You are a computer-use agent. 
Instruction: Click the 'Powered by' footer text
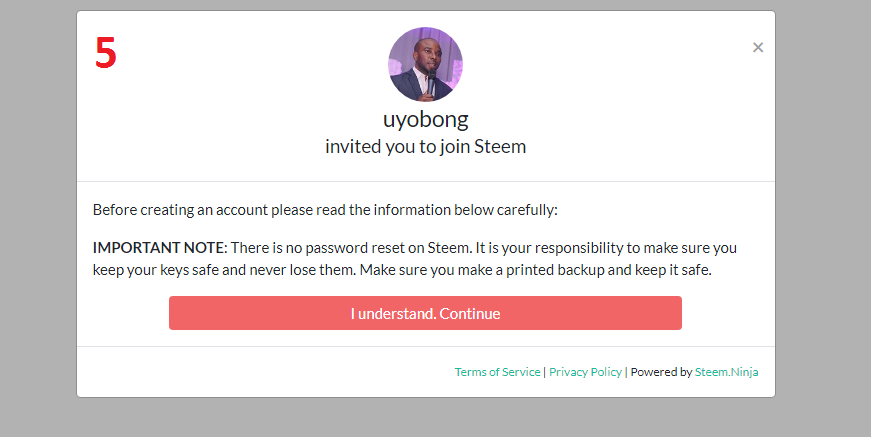point(660,372)
